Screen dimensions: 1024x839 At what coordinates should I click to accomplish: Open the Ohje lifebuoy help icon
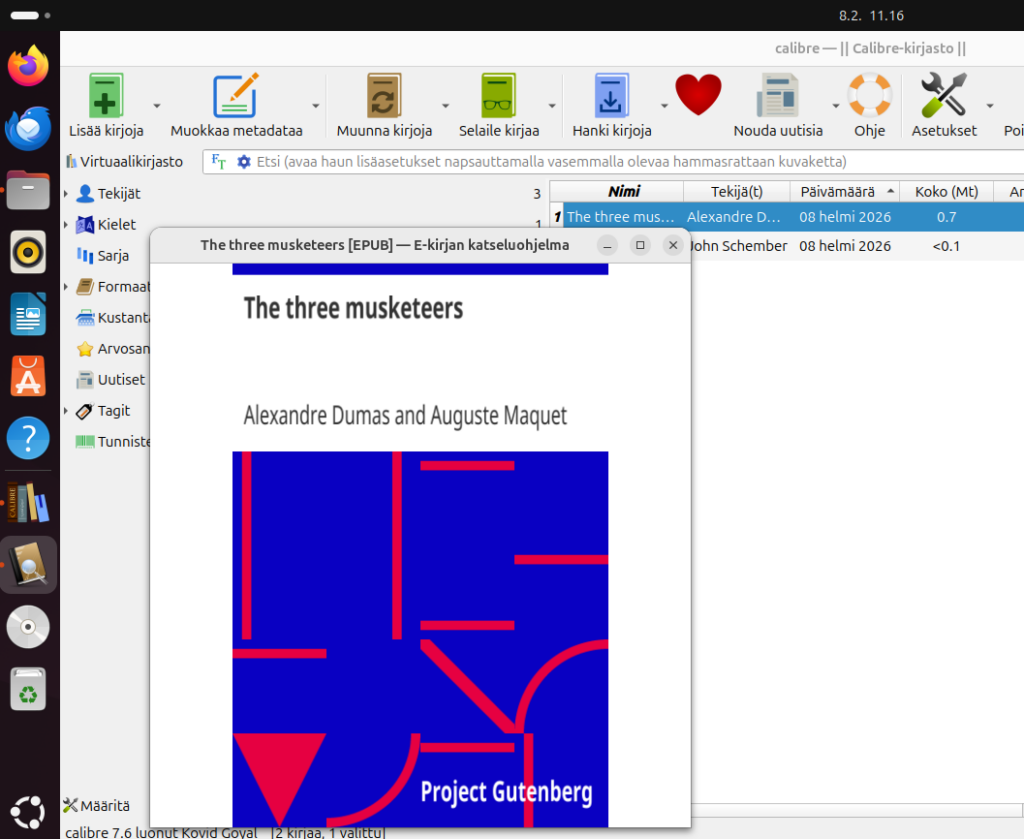click(869, 97)
